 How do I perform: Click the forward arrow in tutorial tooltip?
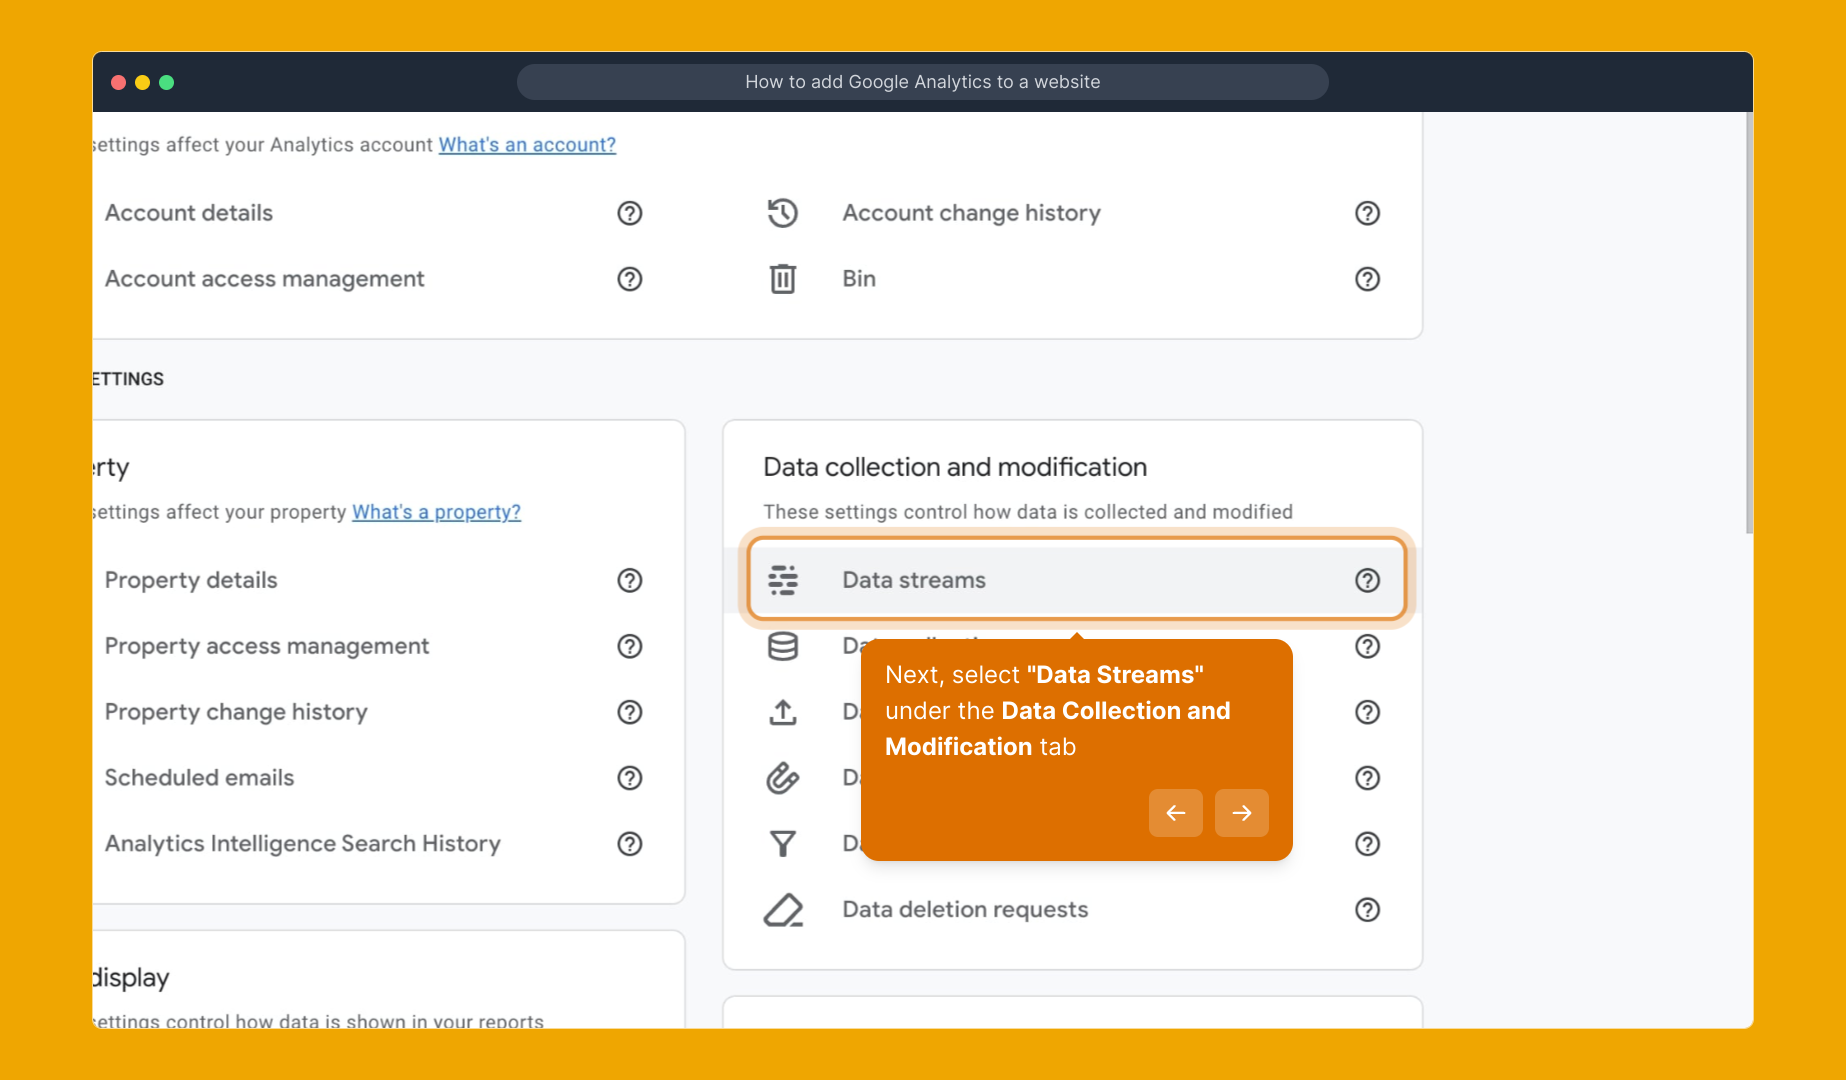[x=1241, y=813]
